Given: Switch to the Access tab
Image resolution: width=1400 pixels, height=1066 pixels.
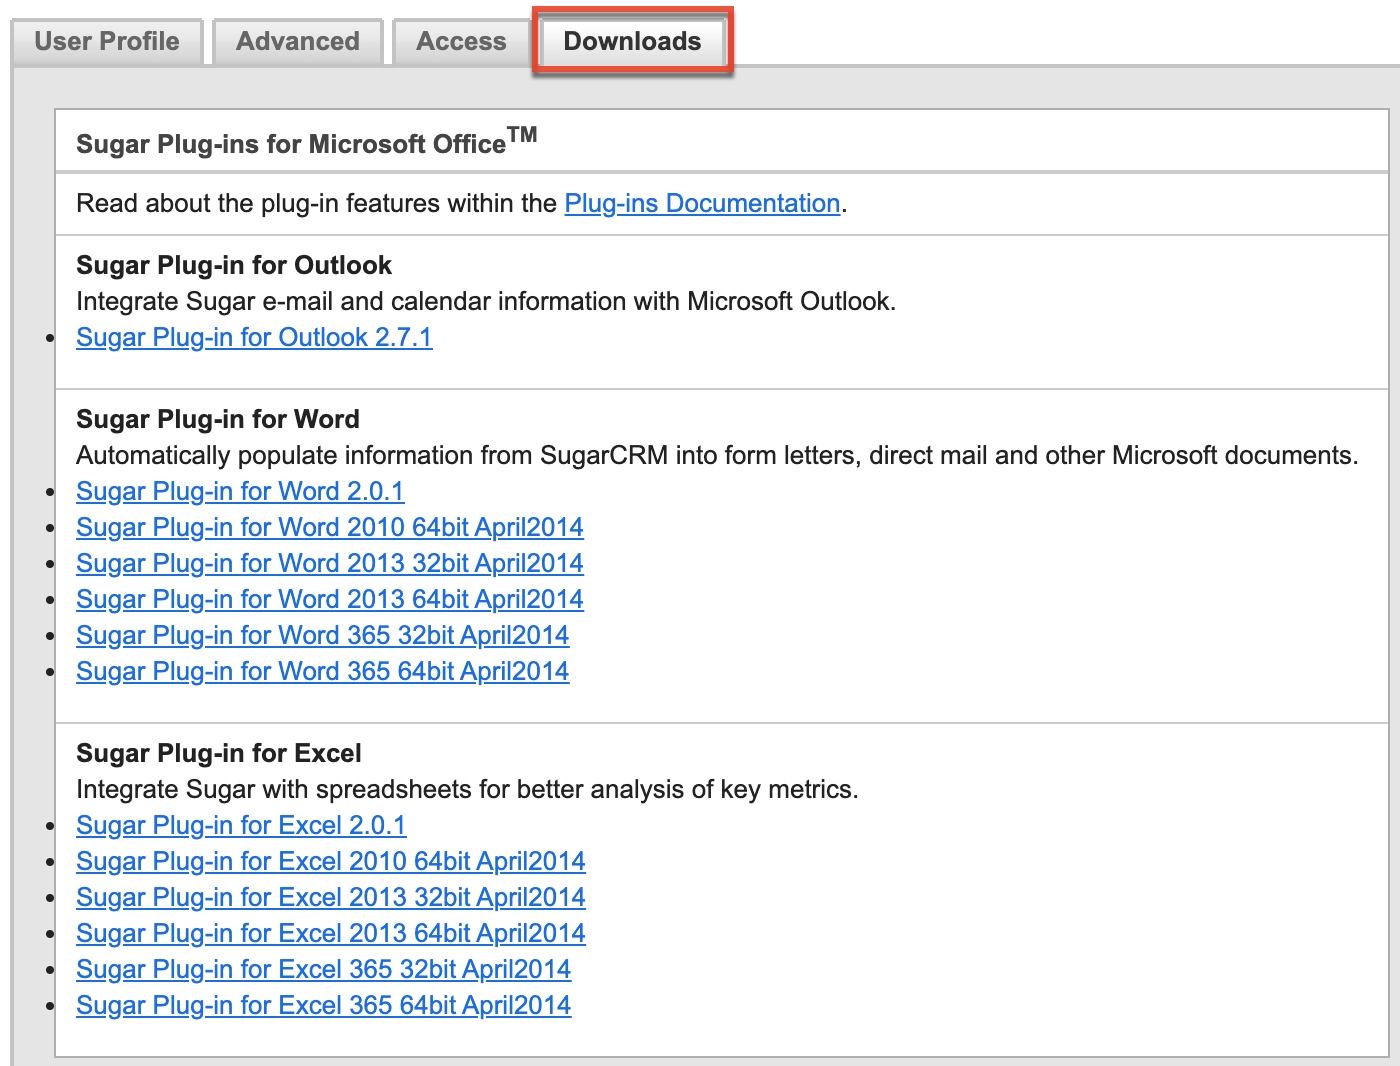Looking at the screenshot, I should coord(460,41).
